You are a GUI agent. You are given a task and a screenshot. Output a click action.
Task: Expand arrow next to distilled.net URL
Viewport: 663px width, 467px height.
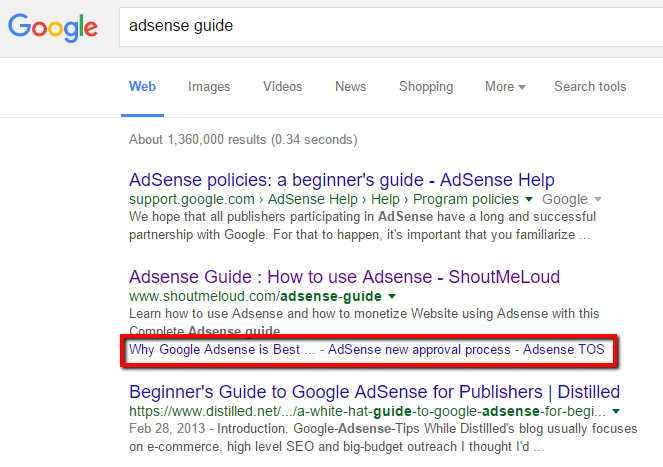click(x=616, y=411)
